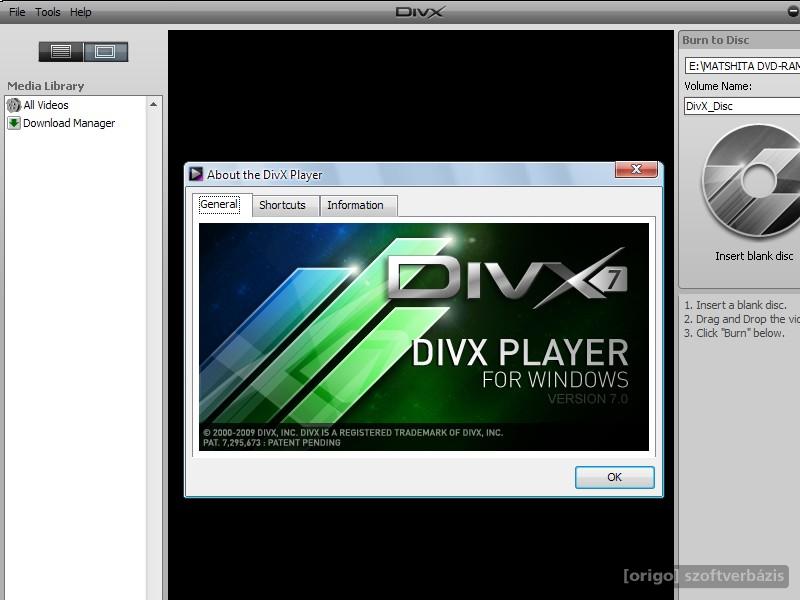Viewport: 800px width, 600px height.
Task: Click the Volume Name input field
Action: (742, 106)
